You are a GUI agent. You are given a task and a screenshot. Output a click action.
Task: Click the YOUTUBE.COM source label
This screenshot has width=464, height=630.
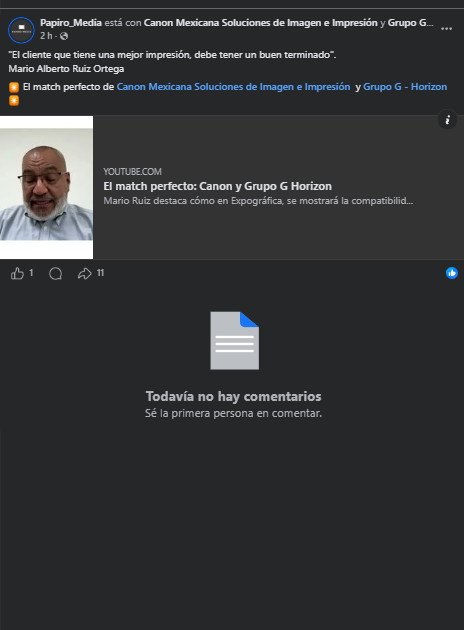(132, 172)
